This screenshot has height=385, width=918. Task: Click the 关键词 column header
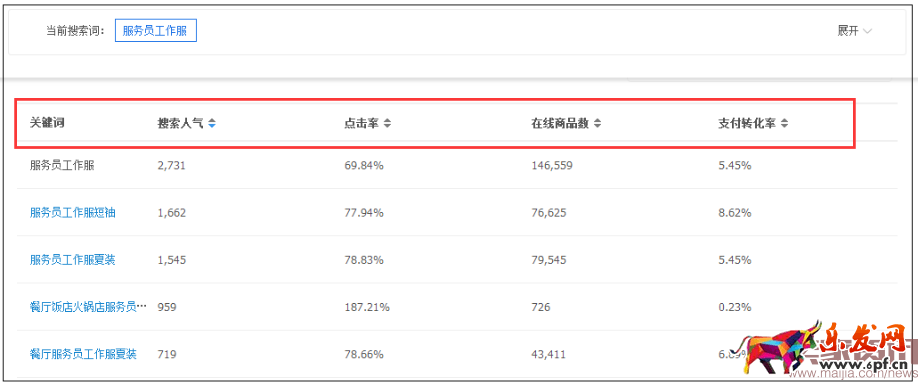[47, 123]
